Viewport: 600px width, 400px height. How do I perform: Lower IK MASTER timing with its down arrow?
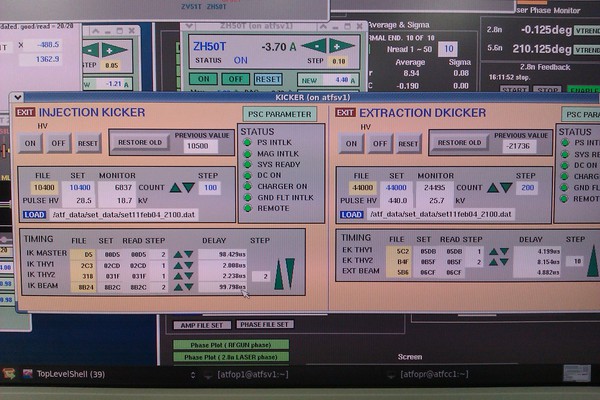pyautogui.click(x=189, y=254)
